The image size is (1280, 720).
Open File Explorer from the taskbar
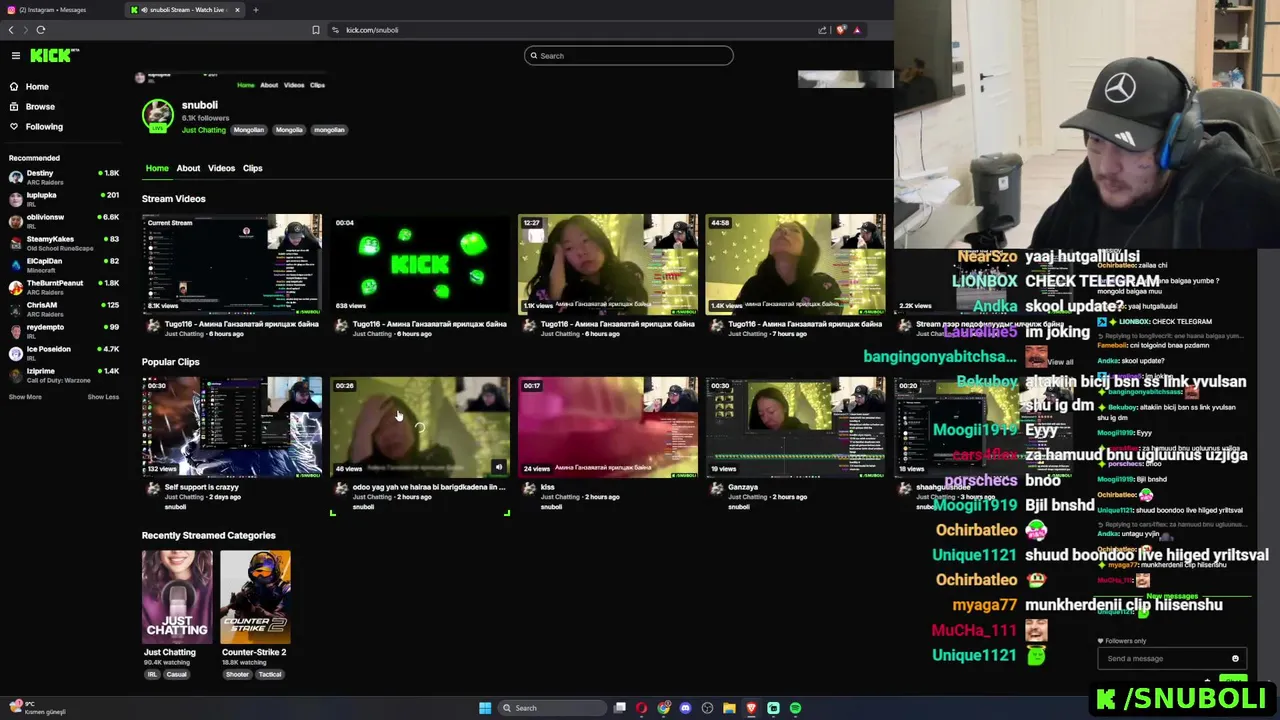729,708
